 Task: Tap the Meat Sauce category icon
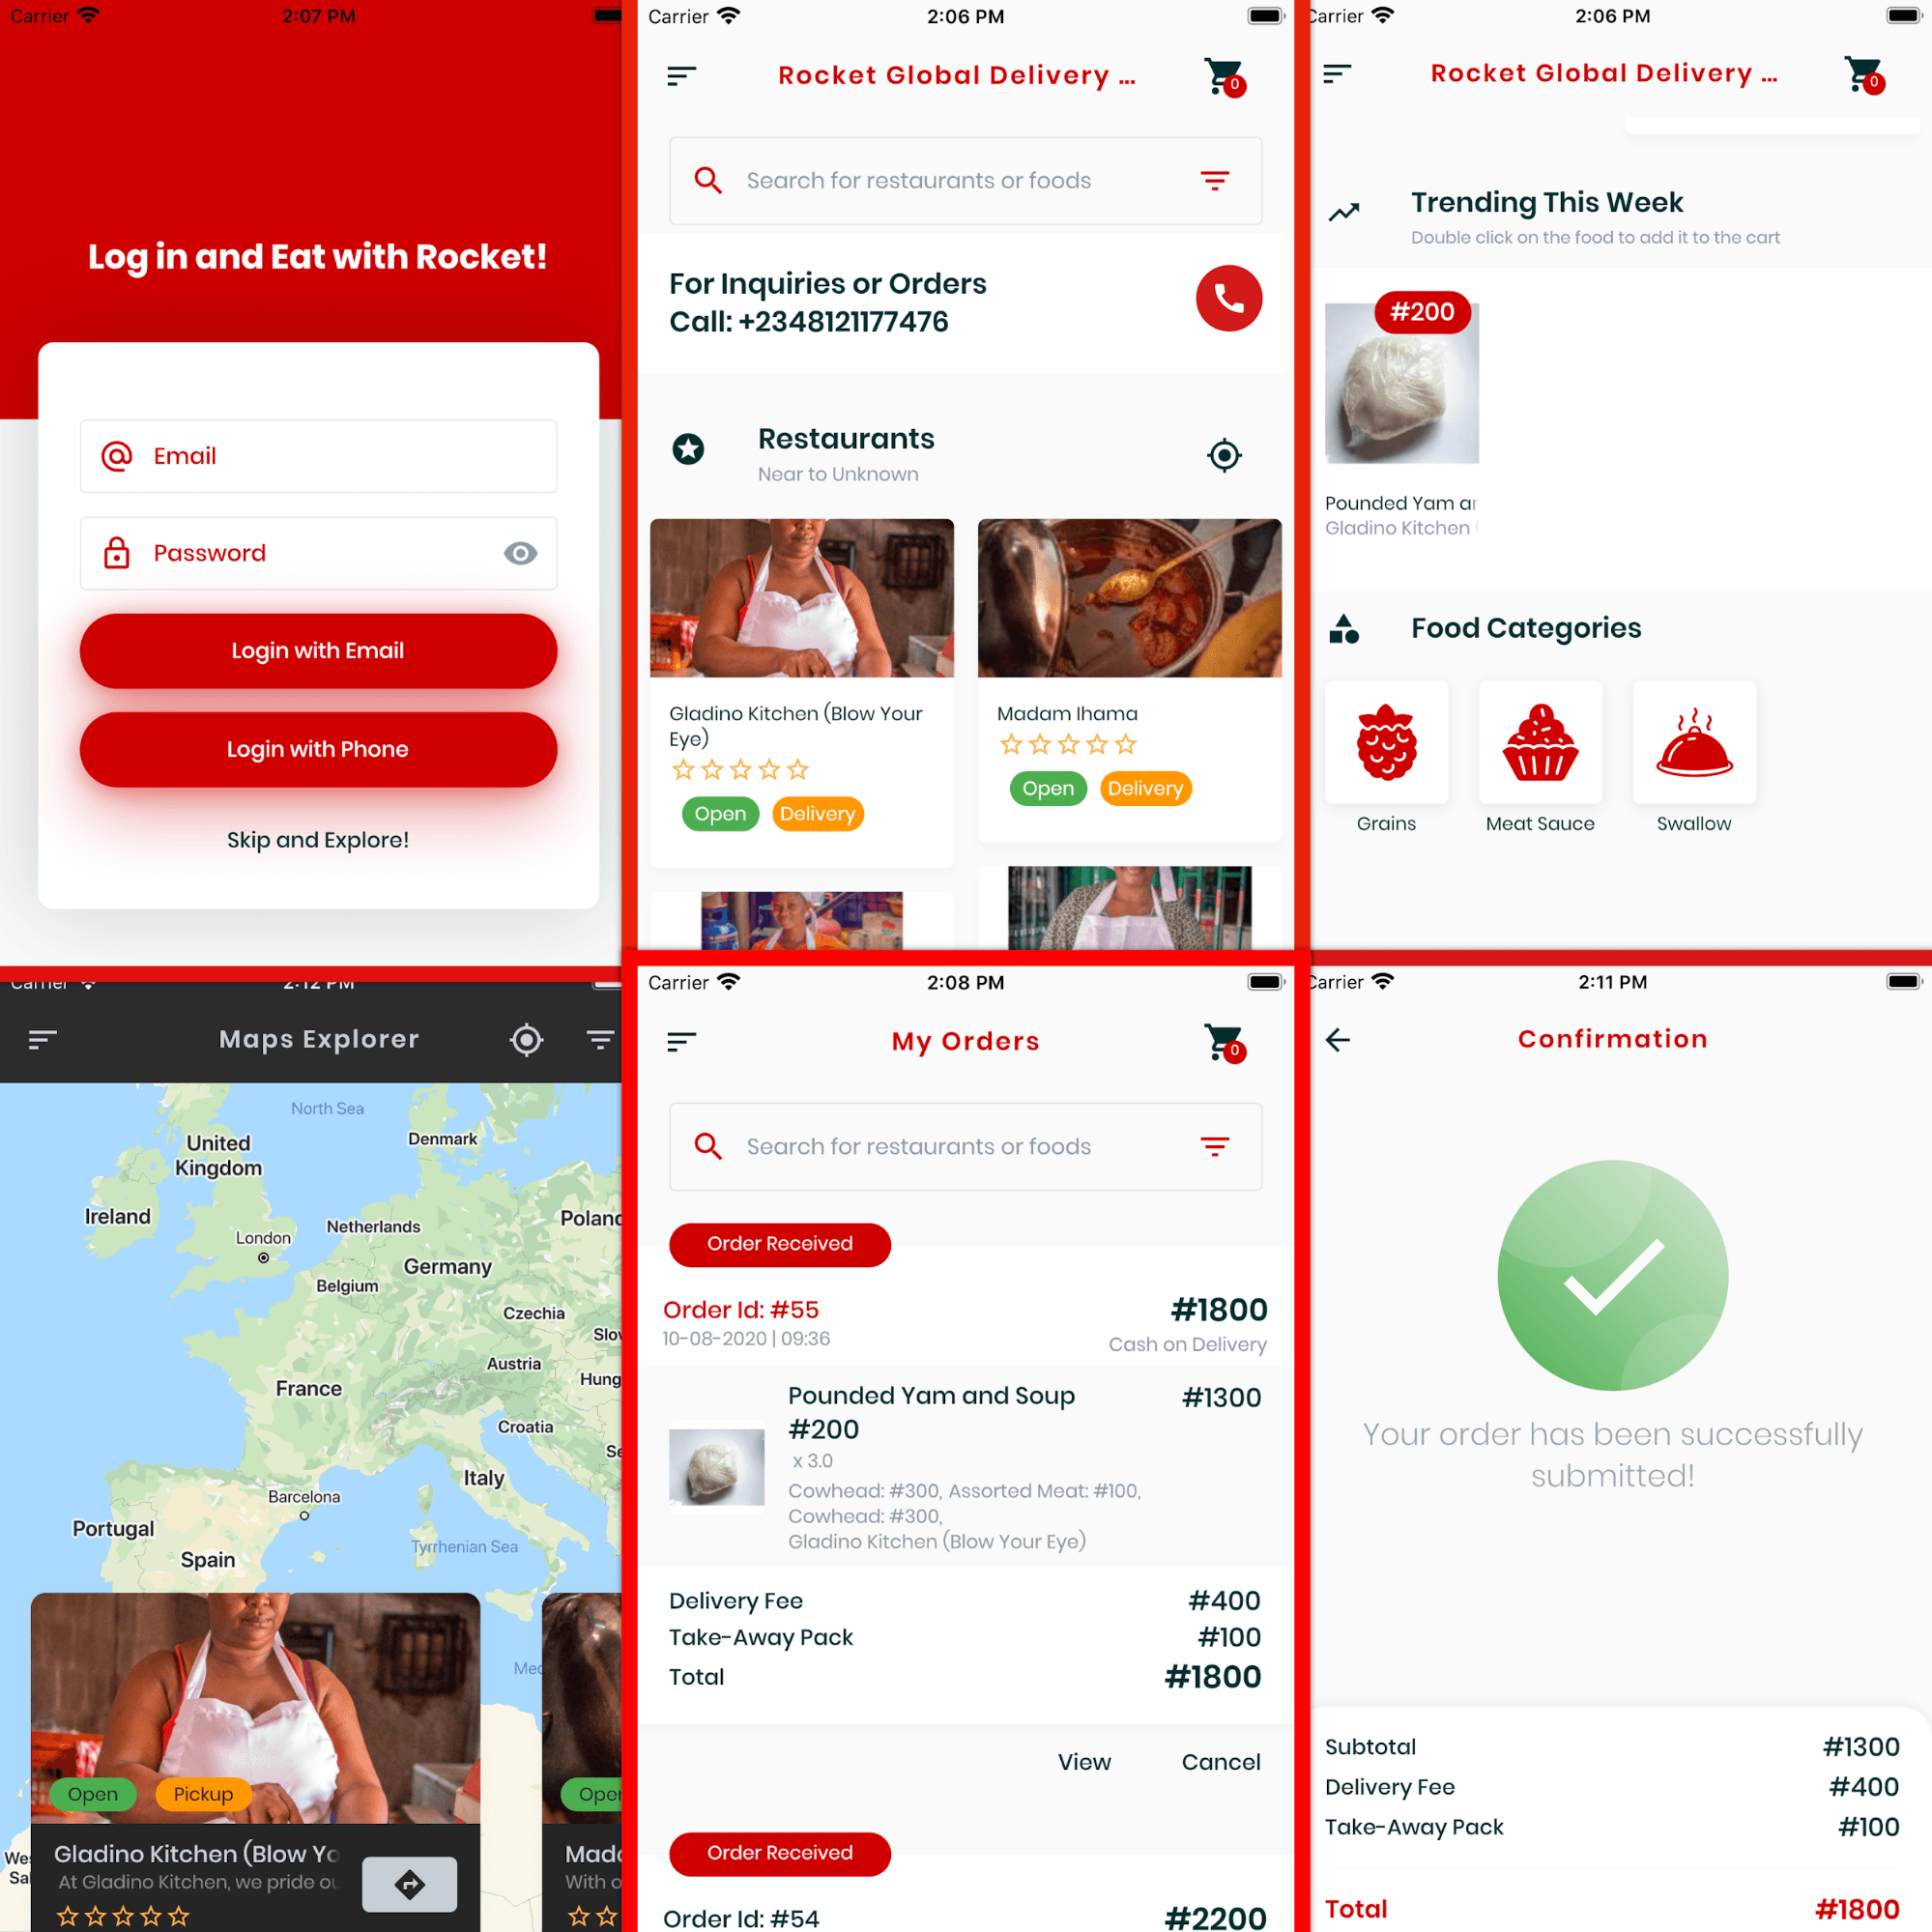[x=1540, y=741]
